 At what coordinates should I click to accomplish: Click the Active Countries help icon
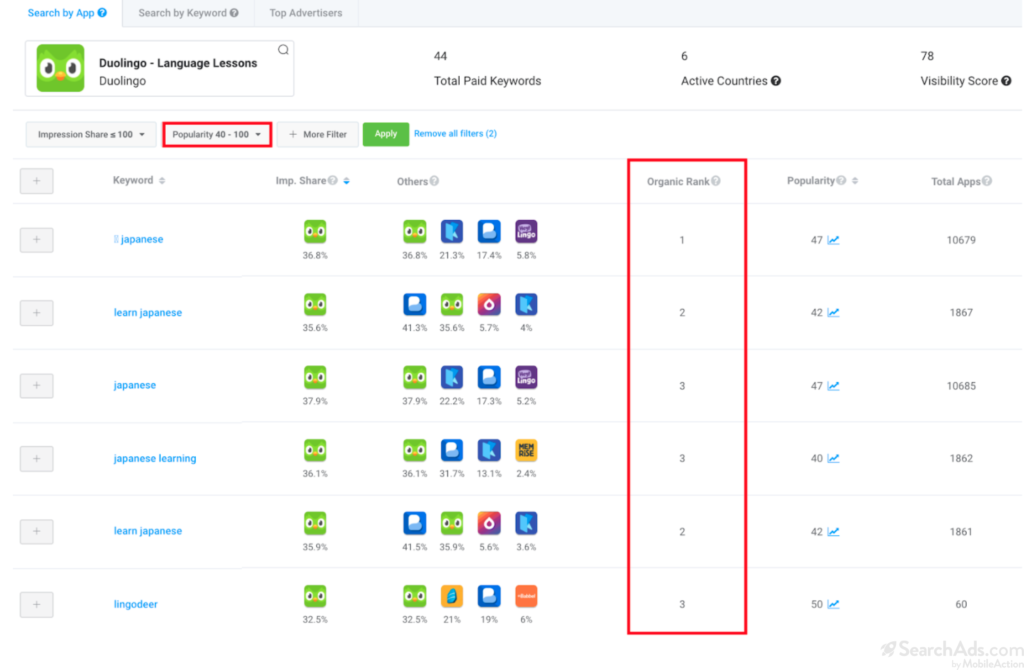pyautogui.click(x=776, y=81)
